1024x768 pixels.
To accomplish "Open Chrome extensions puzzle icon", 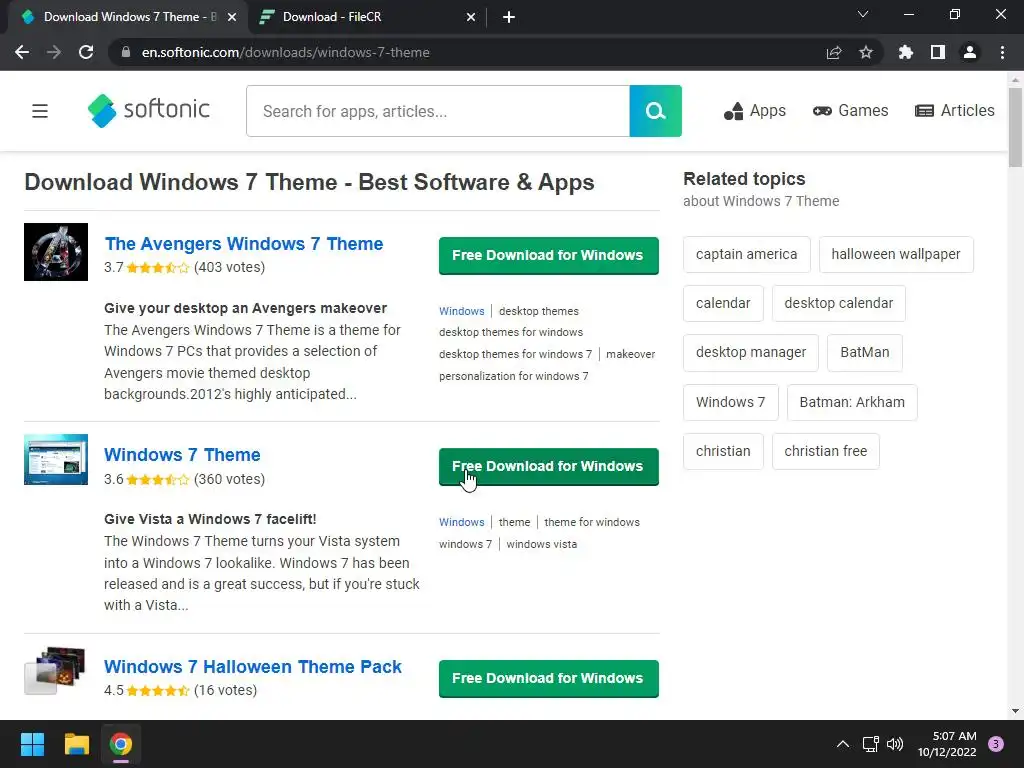I will coord(905,52).
